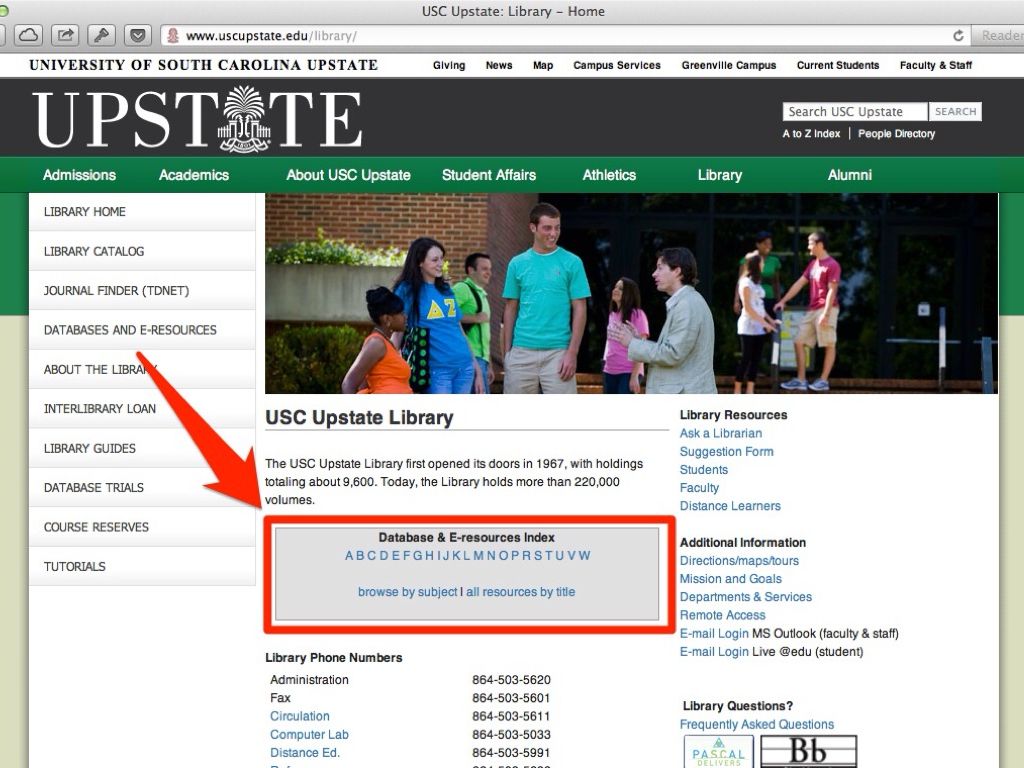1024x768 pixels.
Task: Reload the page with the refresh icon
Action: coord(958,36)
